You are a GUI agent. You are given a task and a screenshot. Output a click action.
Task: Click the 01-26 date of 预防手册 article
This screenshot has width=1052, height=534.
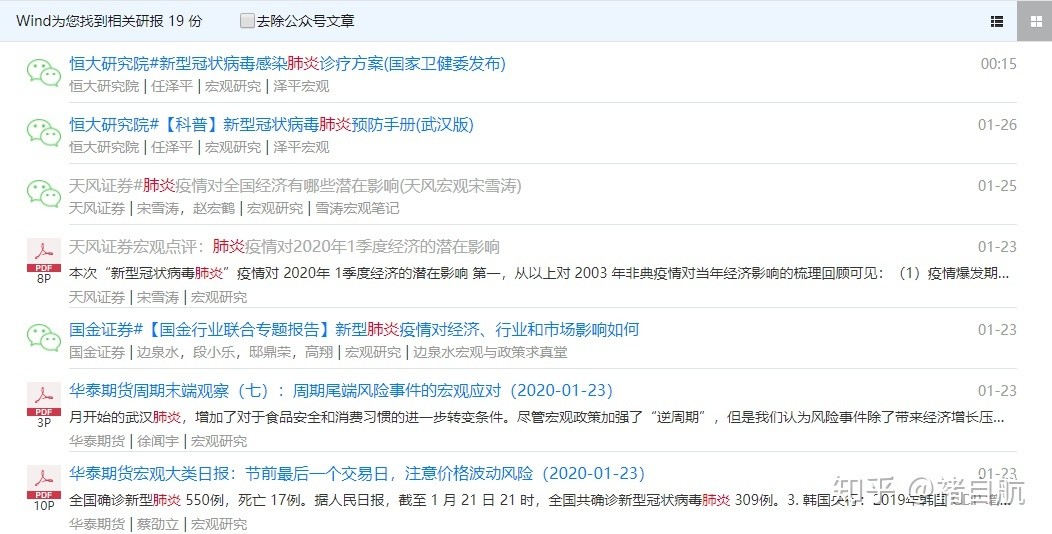pos(997,125)
